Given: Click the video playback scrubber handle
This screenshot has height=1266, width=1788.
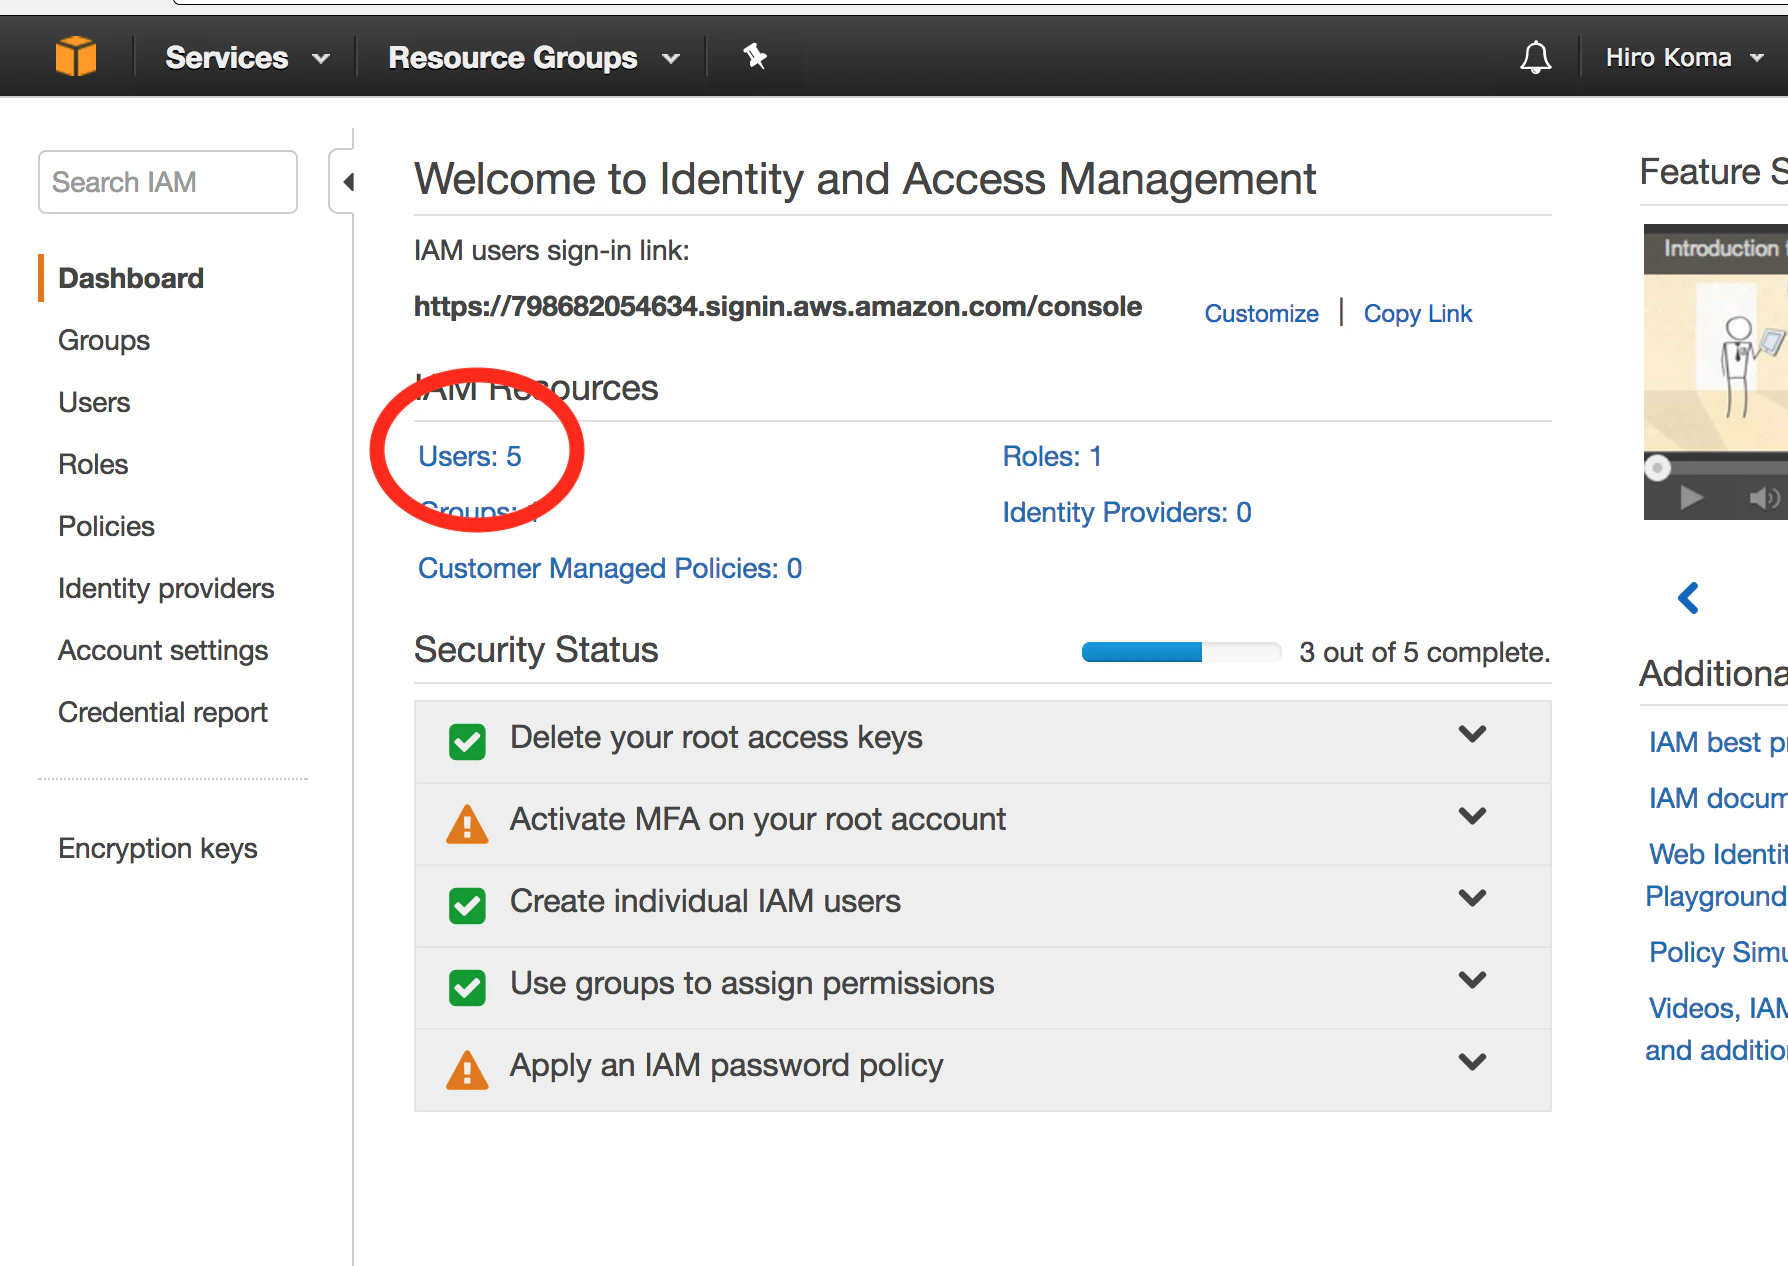Looking at the screenshot, I should pyautogui.click(x=1658, y=467).
